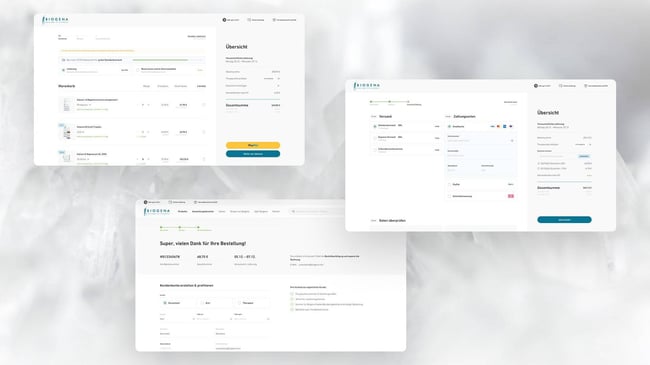Click the pink payment provider icon
Viewport: 650px width, 365px height.
pos(511,196)
